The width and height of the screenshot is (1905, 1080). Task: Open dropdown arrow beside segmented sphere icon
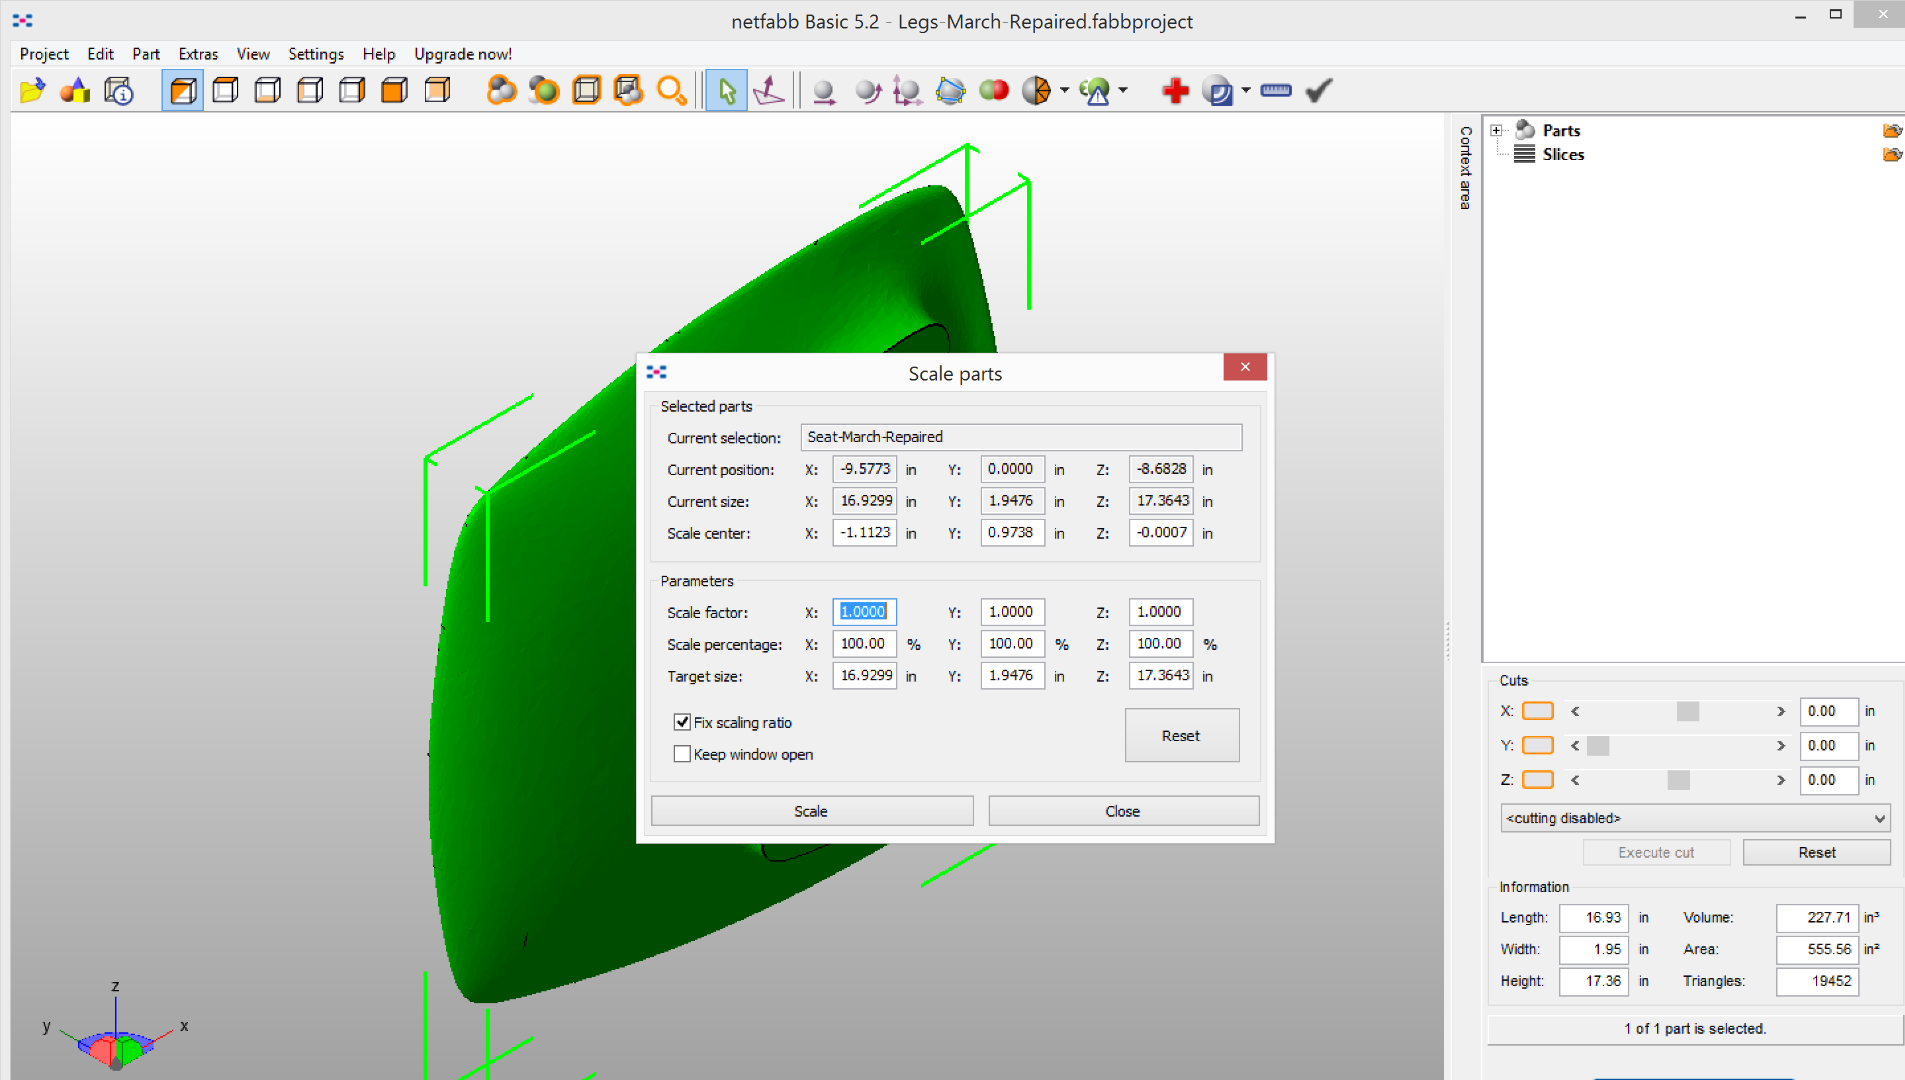click(x=1064, y=91)
